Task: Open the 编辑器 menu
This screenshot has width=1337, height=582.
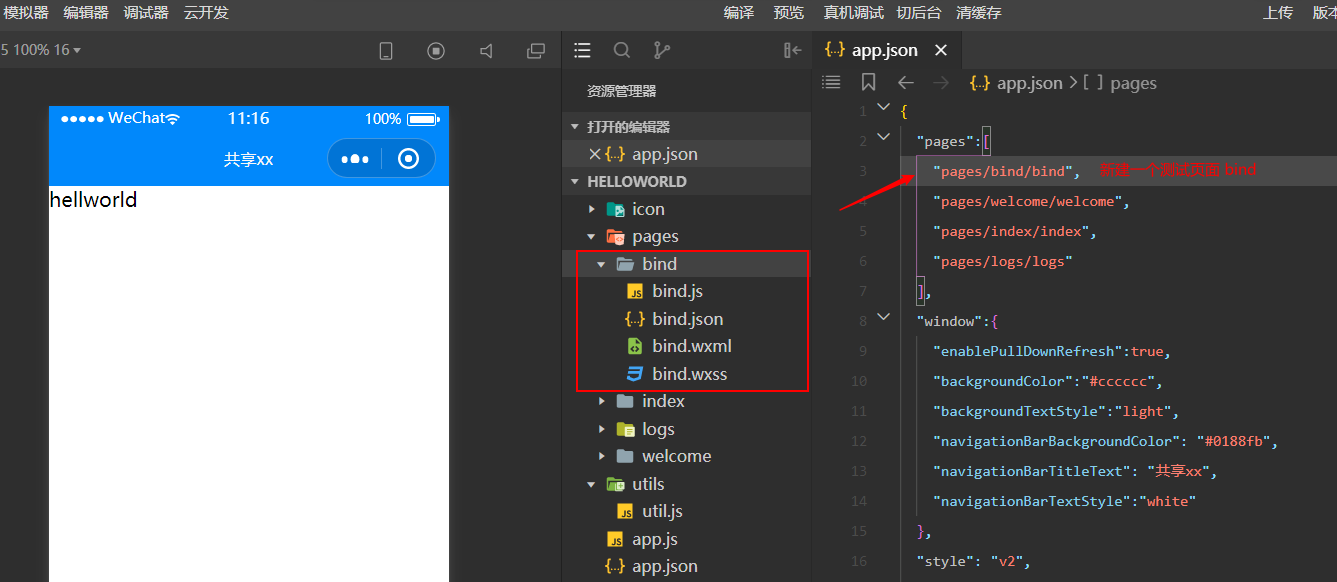Action: [x=86, y=13]
